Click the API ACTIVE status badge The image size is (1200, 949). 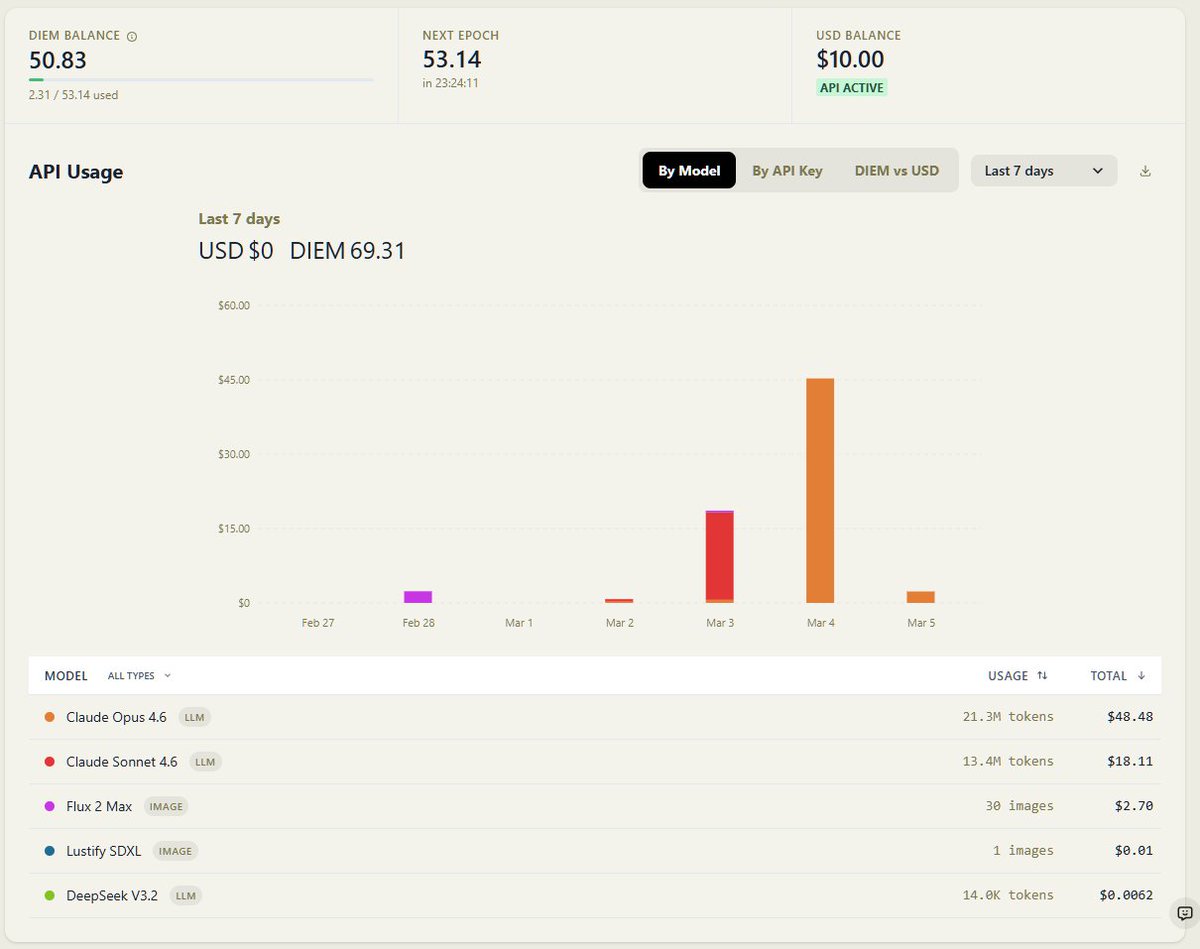[852, 88]
